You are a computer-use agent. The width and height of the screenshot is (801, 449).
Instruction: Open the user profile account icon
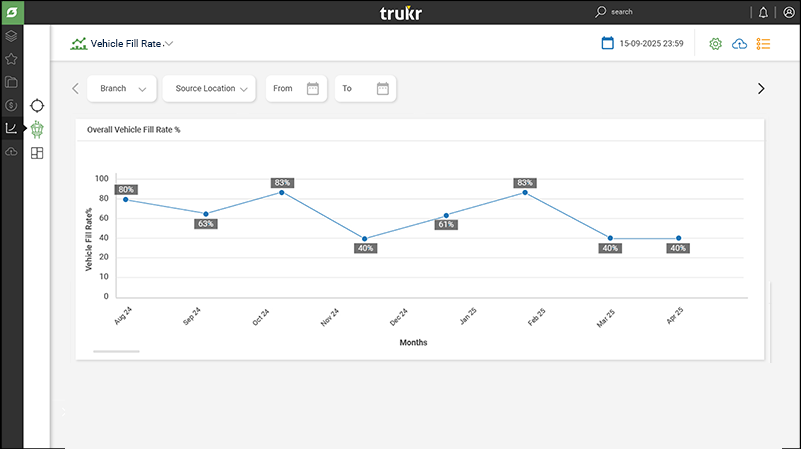click(788, 12)
